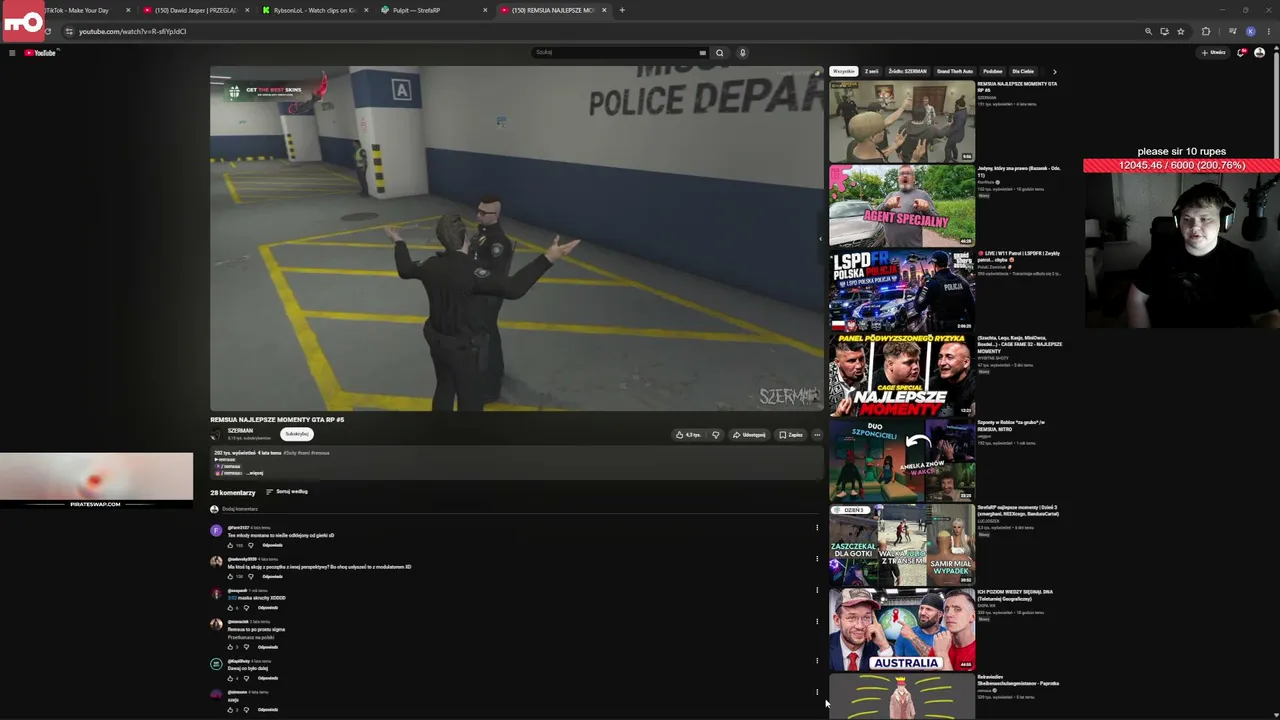The image size is (1280, 720).
Task: Close the Pulpit — StrefaRP tab
Action: click(x=485, y=10)
